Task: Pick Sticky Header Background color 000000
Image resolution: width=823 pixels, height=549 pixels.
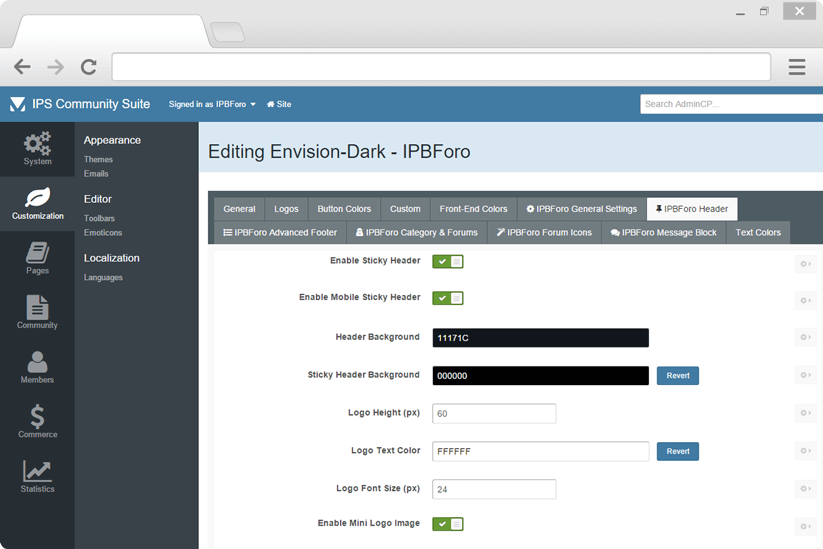Action: [541, 375]
